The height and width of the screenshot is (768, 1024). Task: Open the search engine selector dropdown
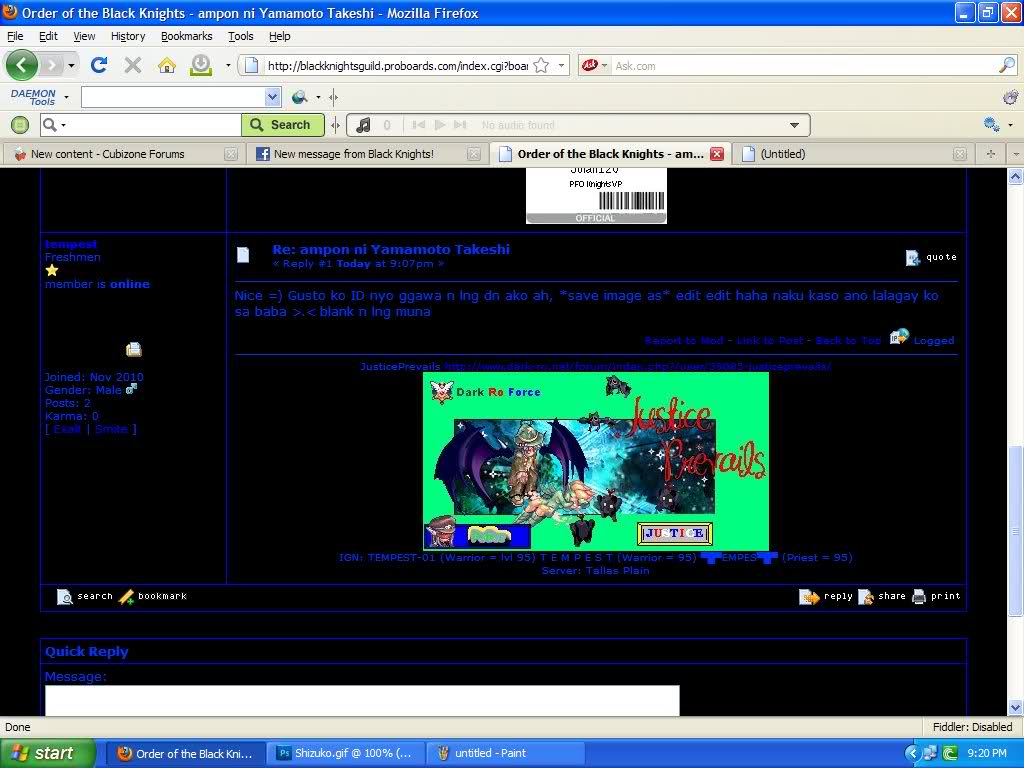click(605, 65)
